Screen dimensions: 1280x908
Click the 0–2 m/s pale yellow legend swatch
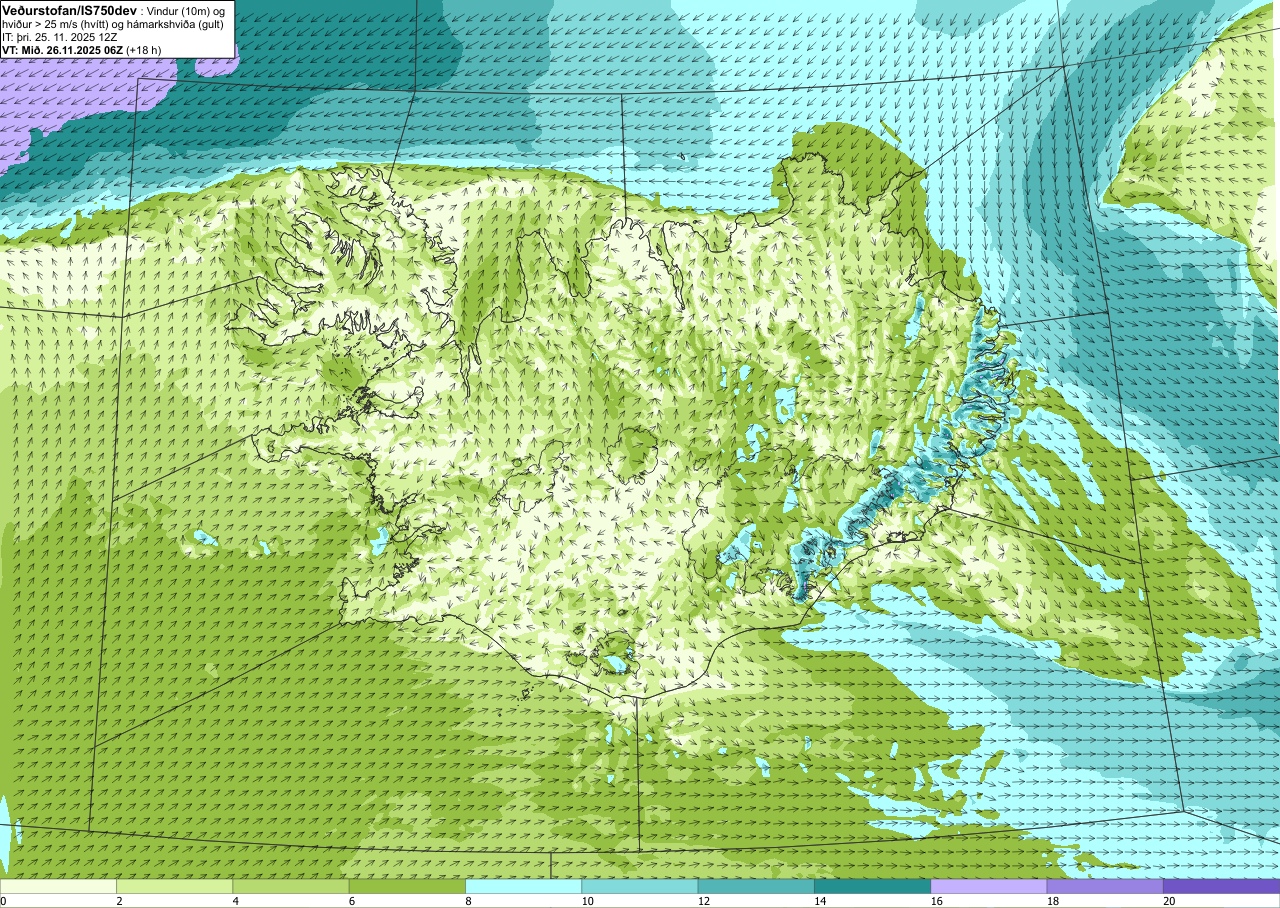pos(58,886)
